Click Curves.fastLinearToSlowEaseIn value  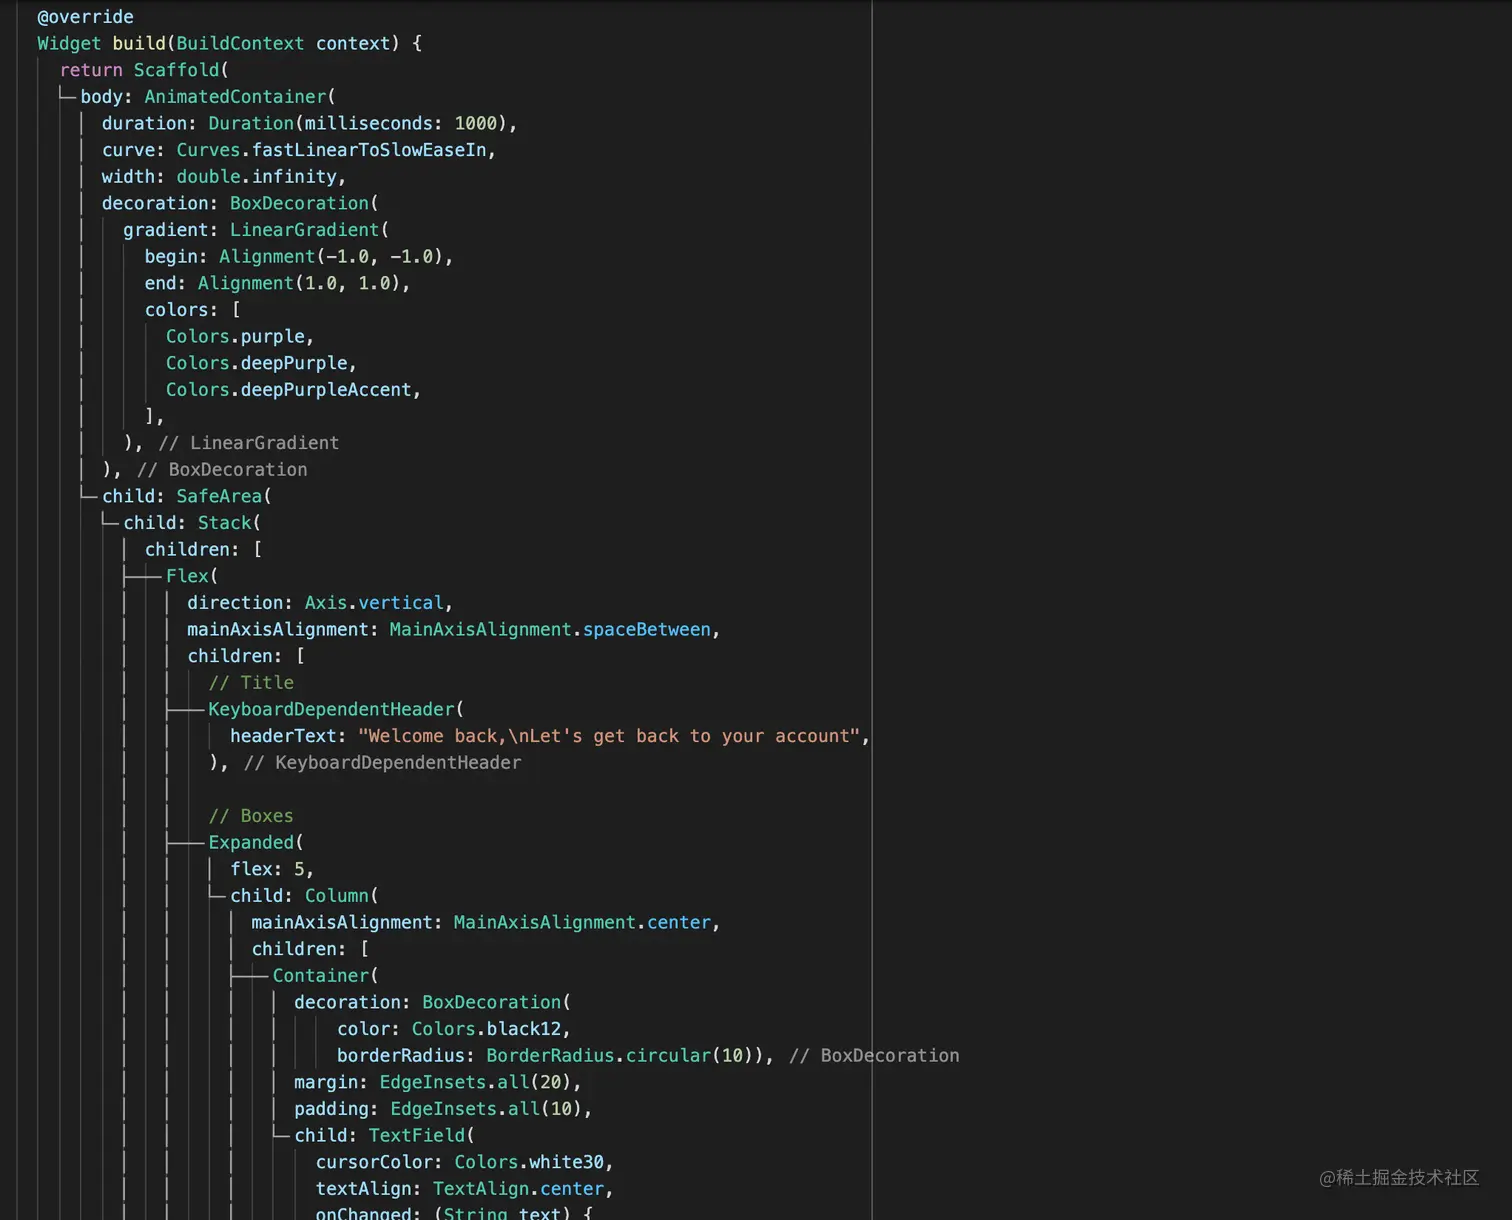(331, 150)
